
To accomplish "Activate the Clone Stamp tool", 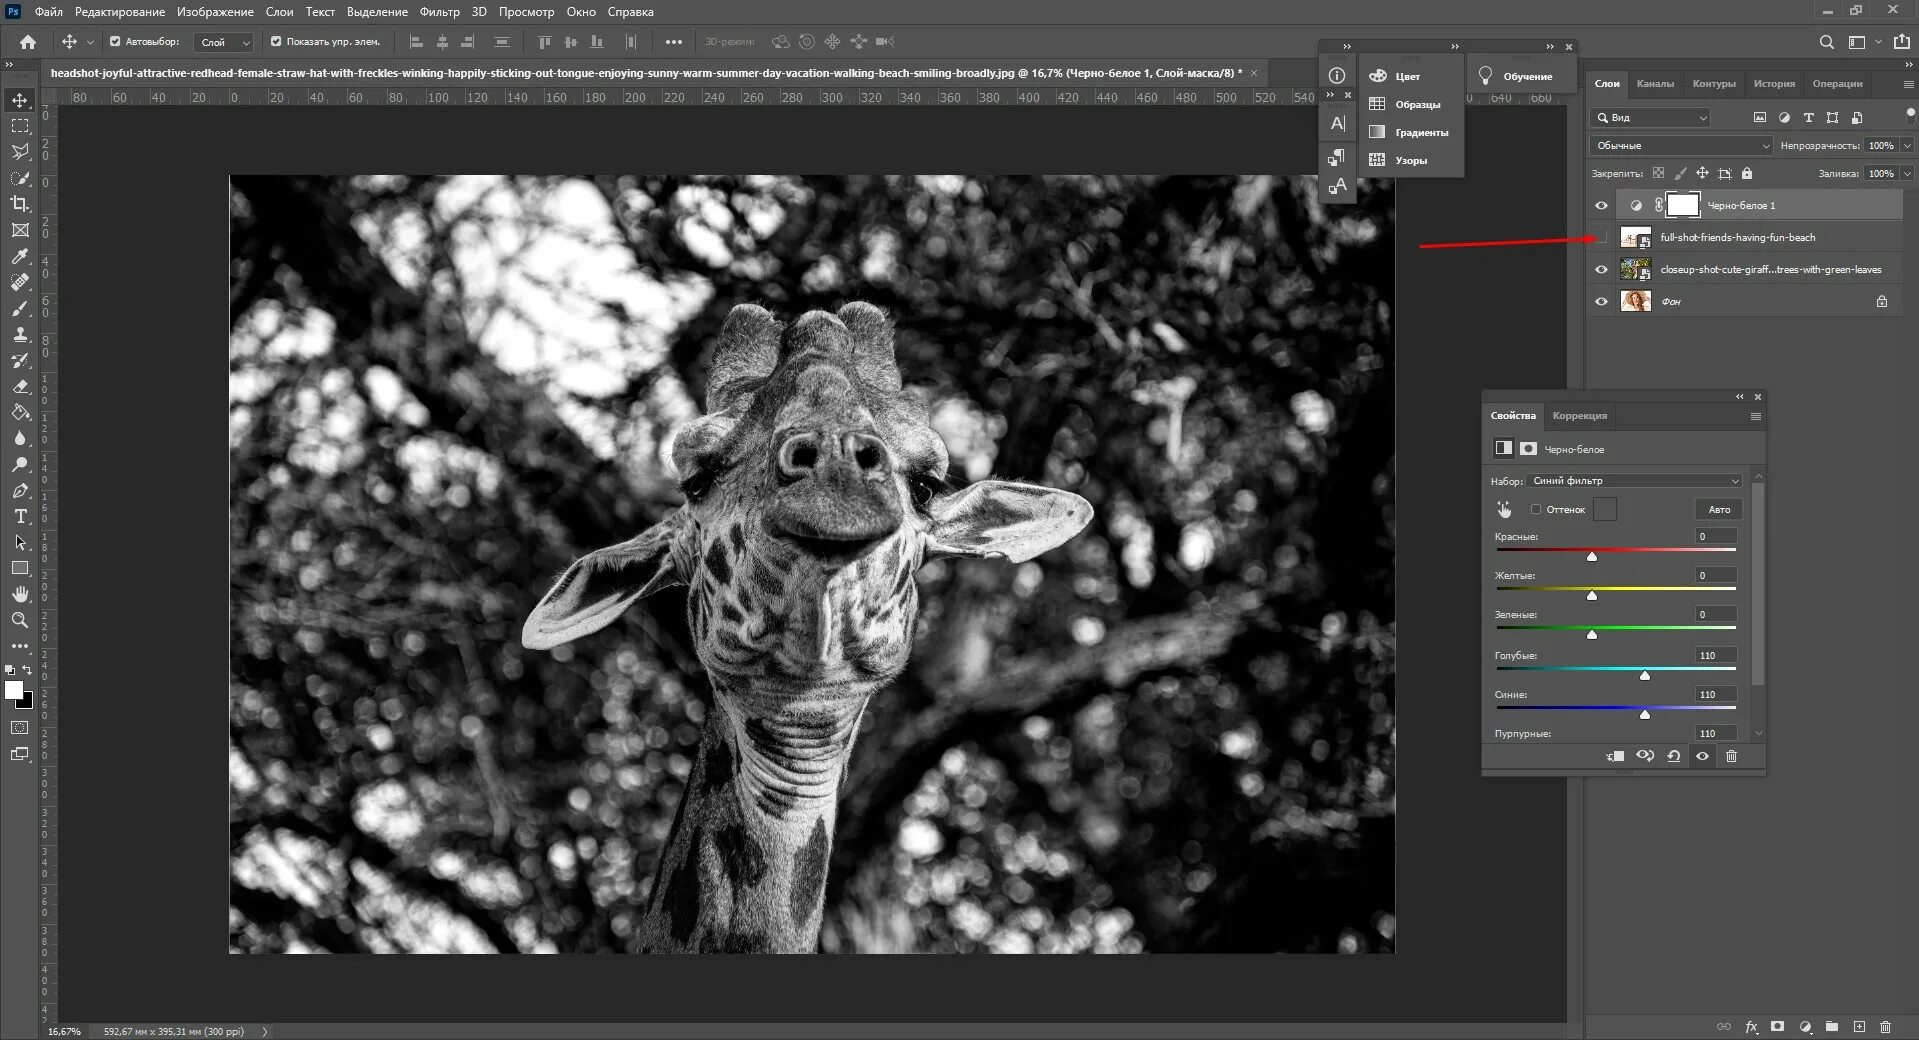I will click(x=20, y=334).
